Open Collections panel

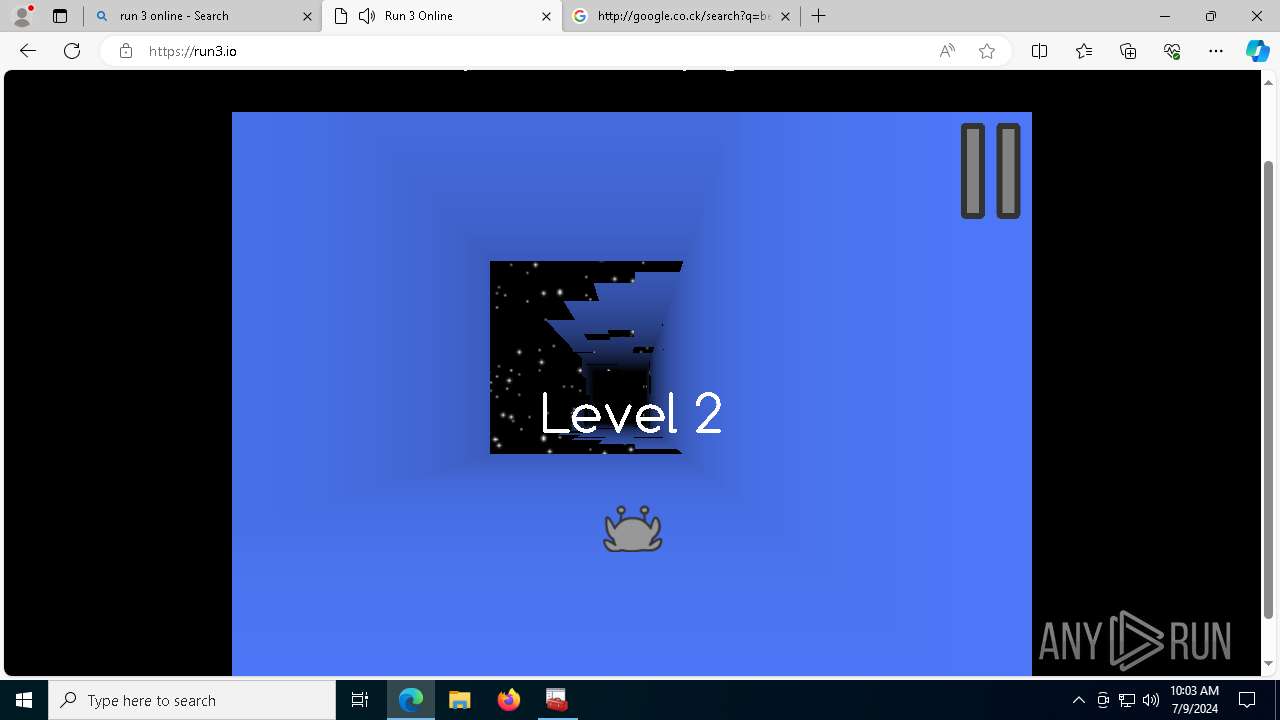tap(1128, 51)
